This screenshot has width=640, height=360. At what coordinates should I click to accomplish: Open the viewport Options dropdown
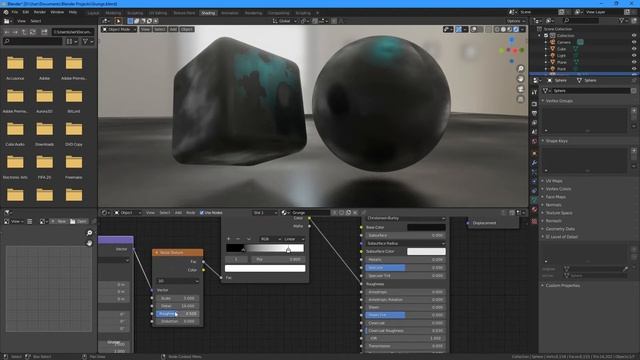coord(516,21)
